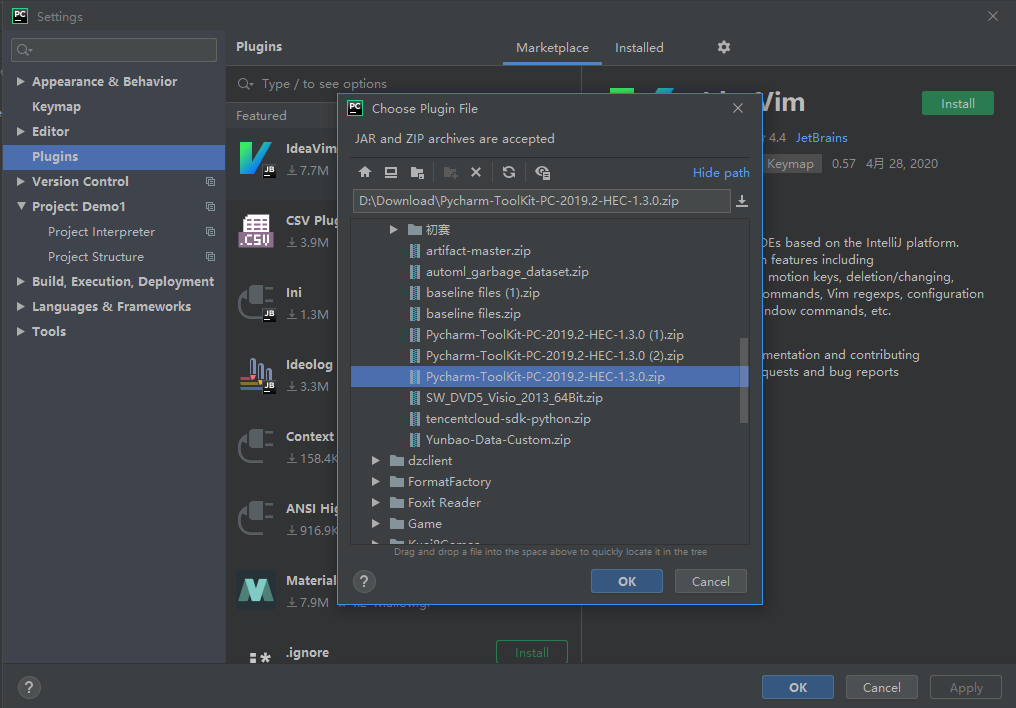Expand Languages & Frameworks section
The image size is (1016, 708).
(21, 306)
